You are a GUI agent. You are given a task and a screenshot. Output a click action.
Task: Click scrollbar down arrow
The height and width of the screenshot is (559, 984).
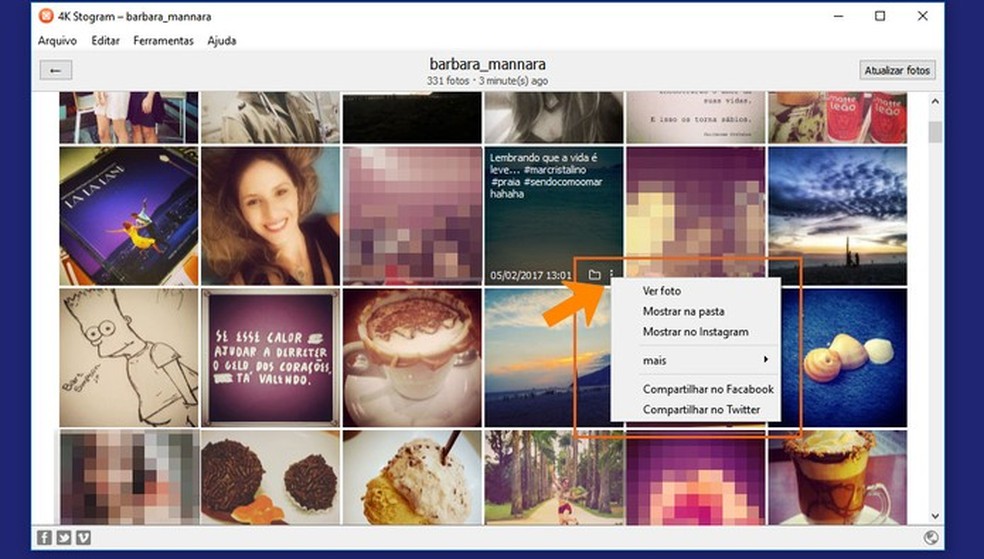[935, 516]
